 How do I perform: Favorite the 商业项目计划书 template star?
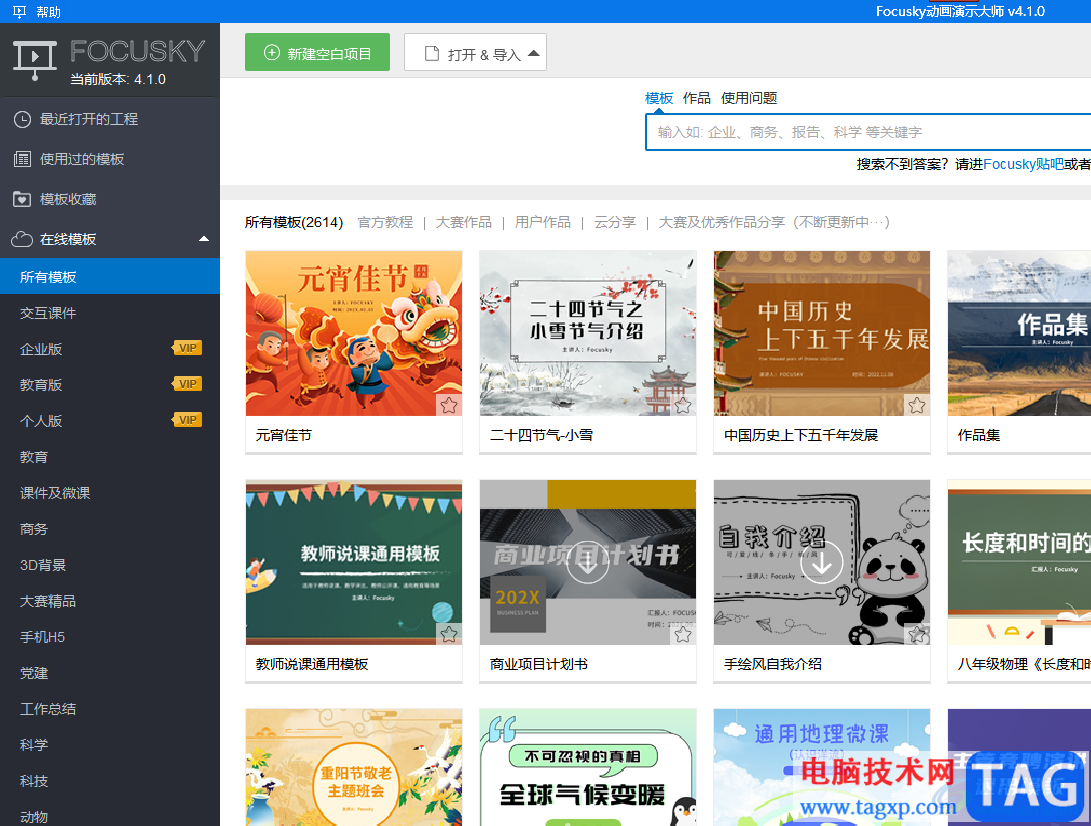click(683, 634)
